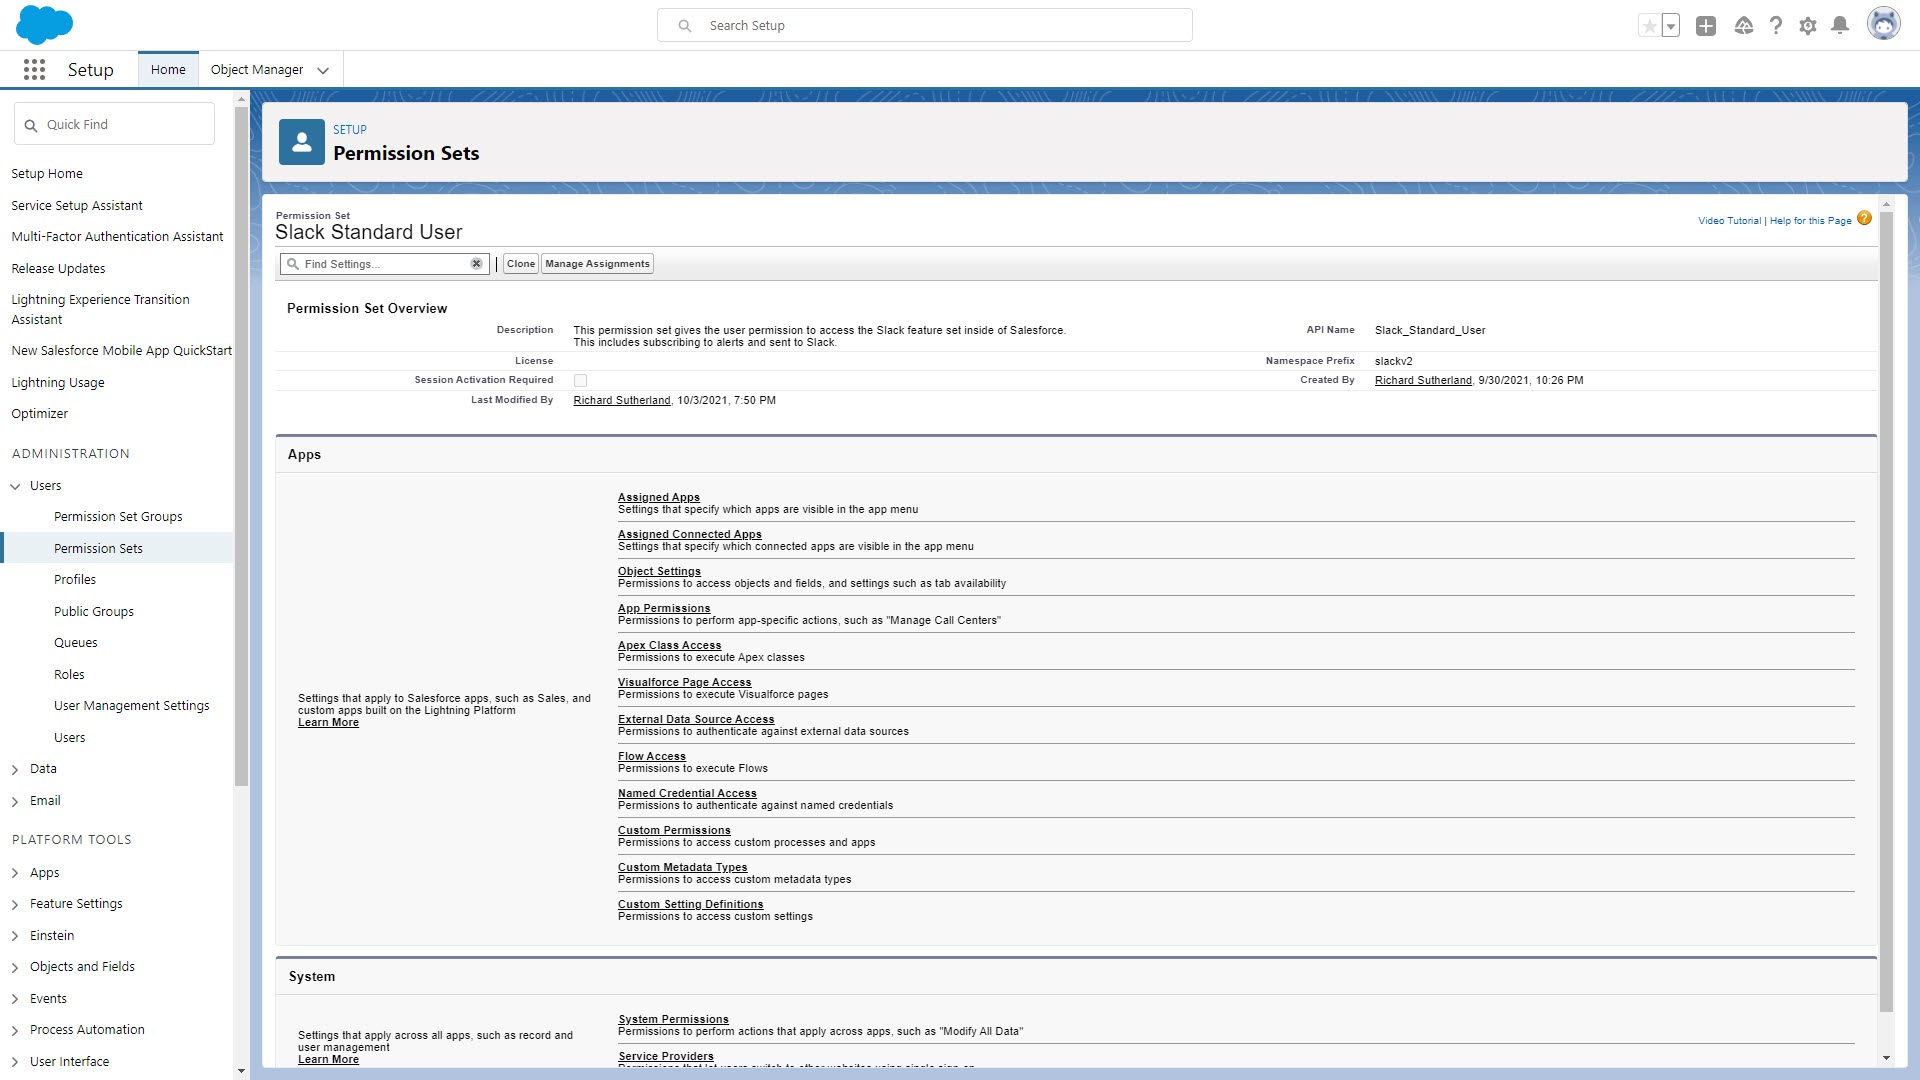Clear the Find Settings search box
The height and width of the screenshot is (1080, 1920).
[x=477, y=264]
